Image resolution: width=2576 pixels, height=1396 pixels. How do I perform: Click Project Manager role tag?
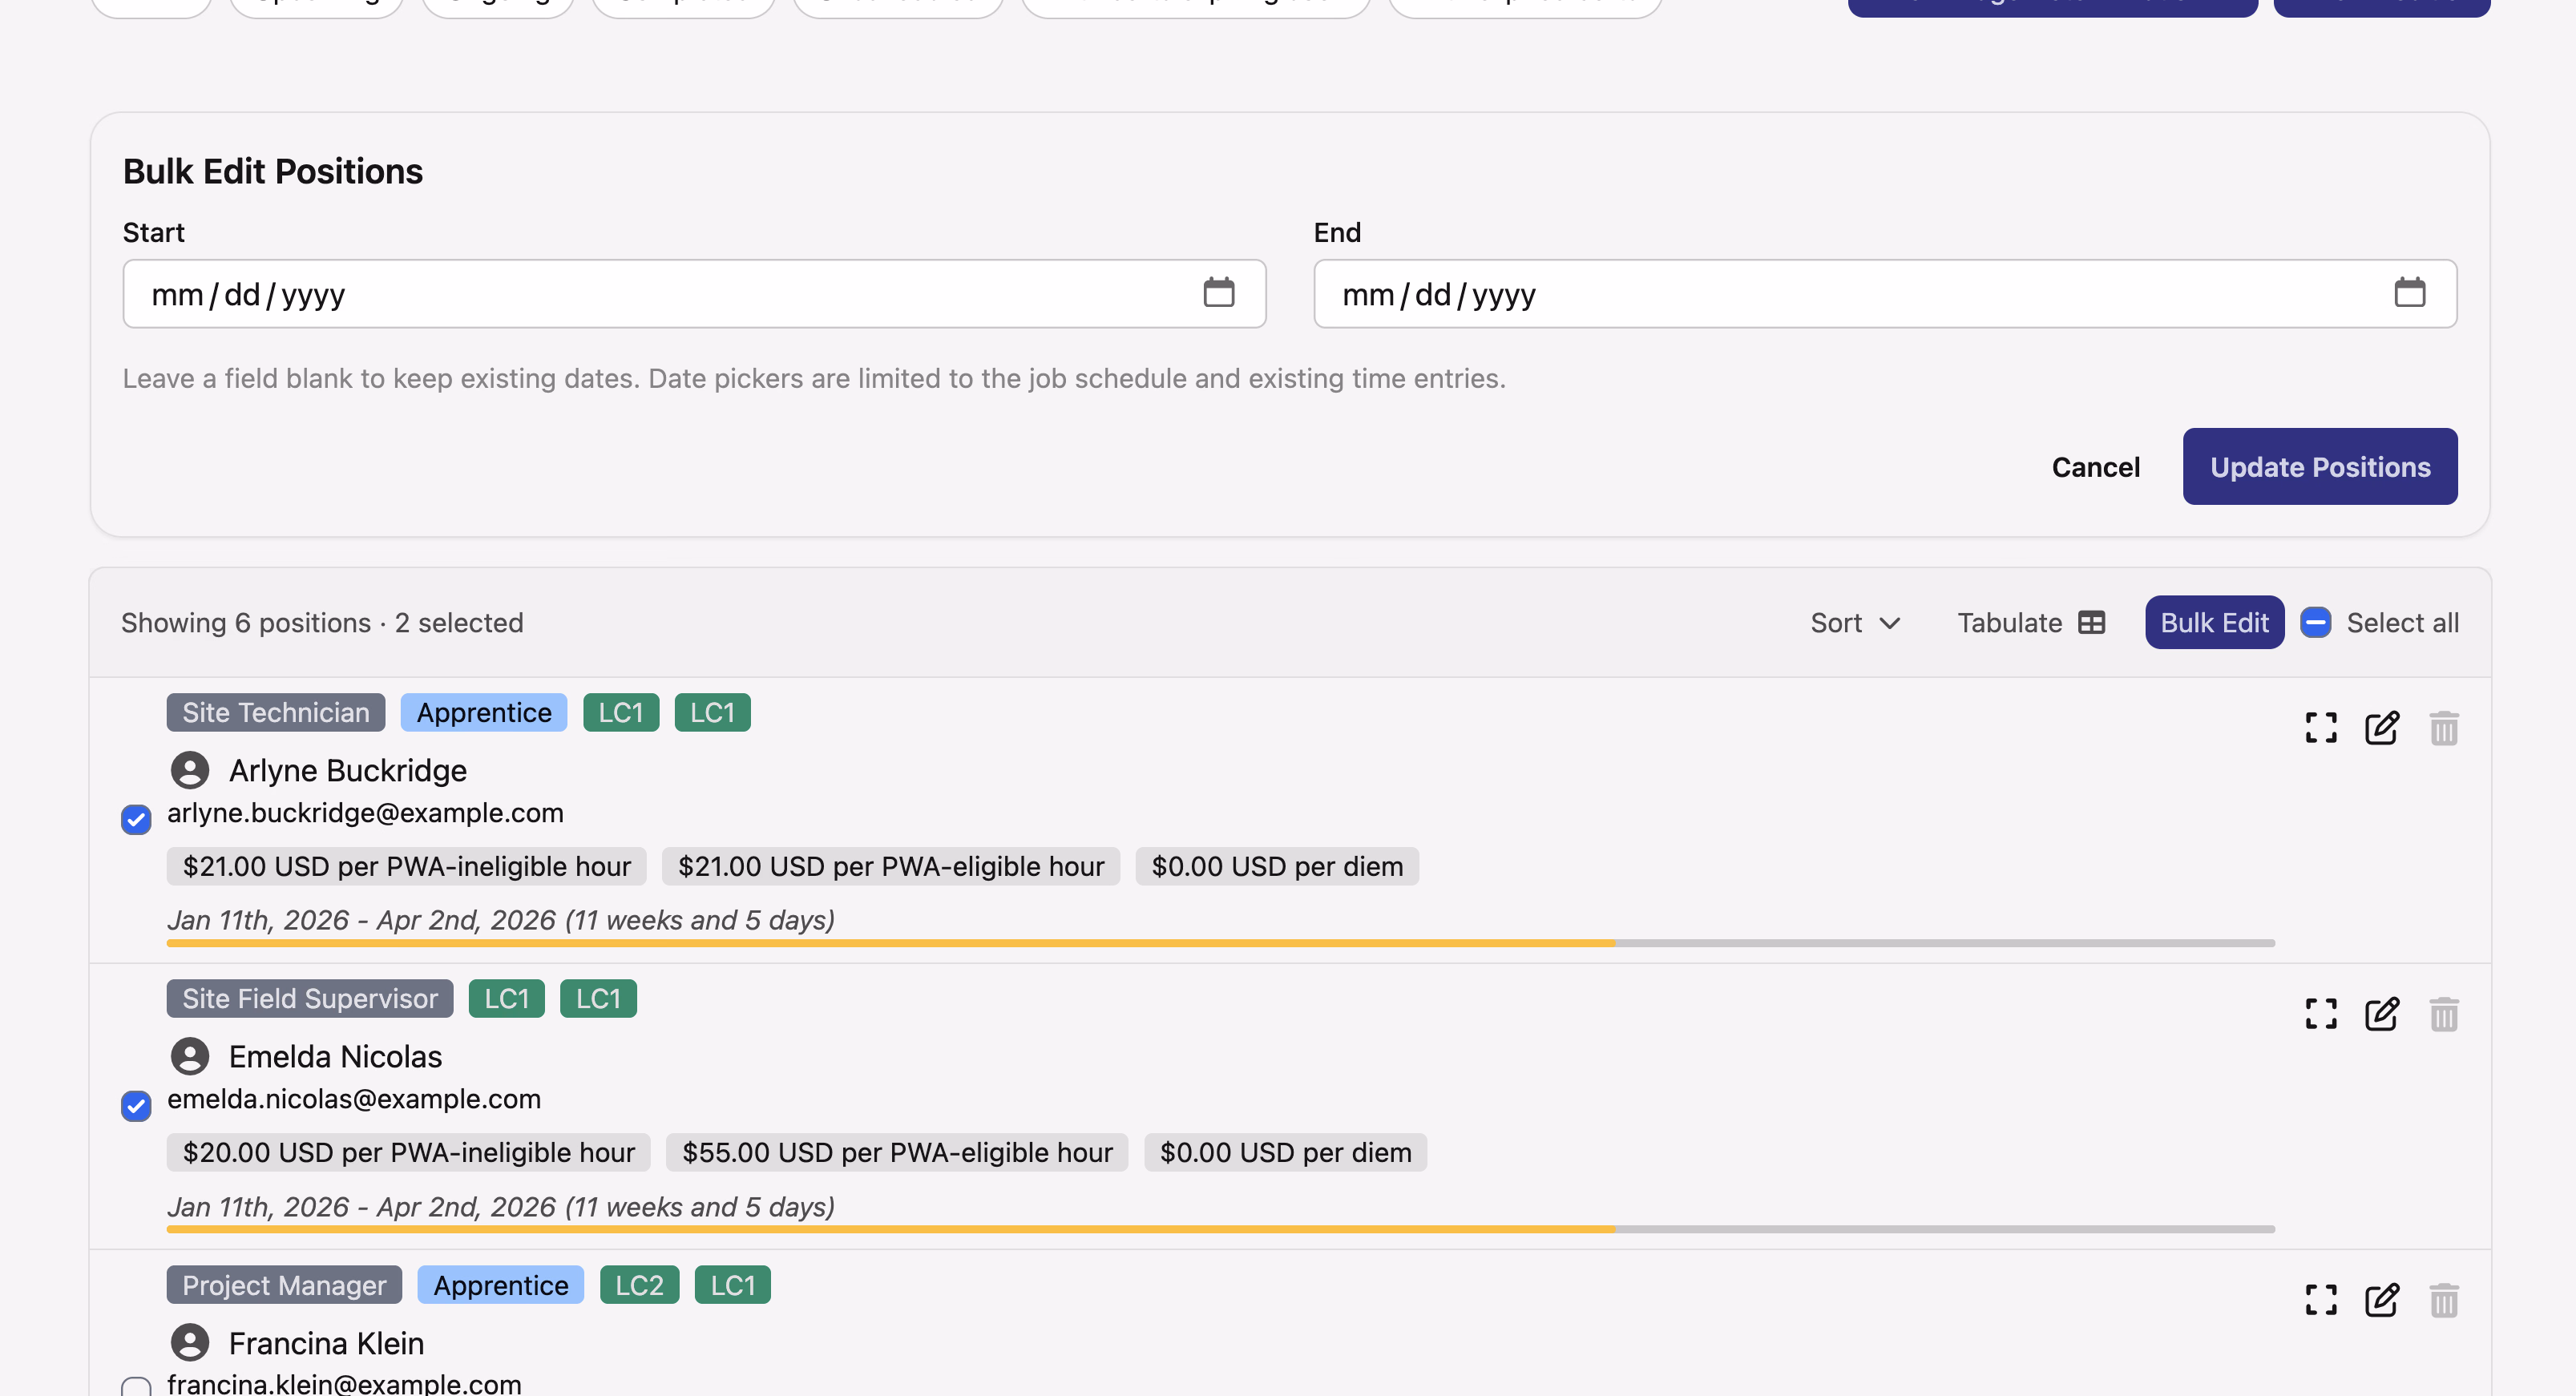pyautogui.click(x=284, y=1285)
